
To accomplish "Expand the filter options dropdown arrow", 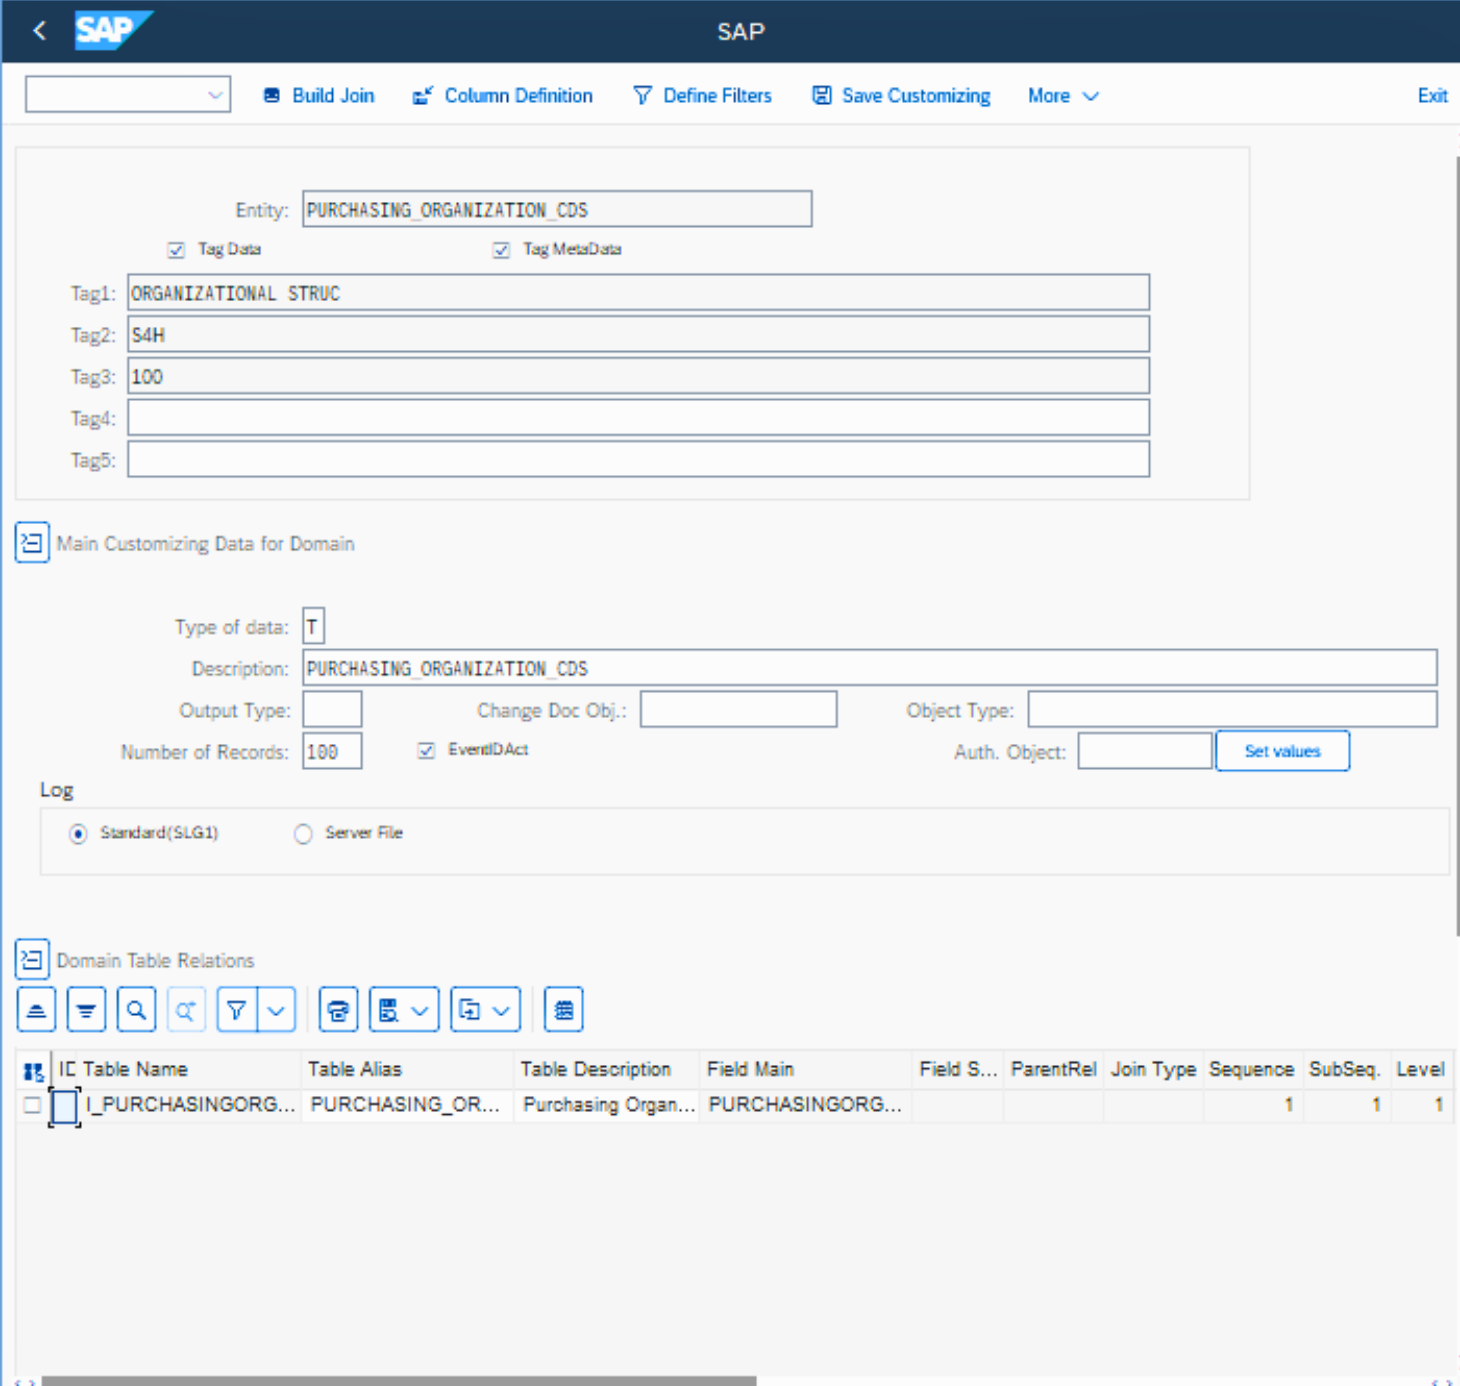I will 277,1010.
